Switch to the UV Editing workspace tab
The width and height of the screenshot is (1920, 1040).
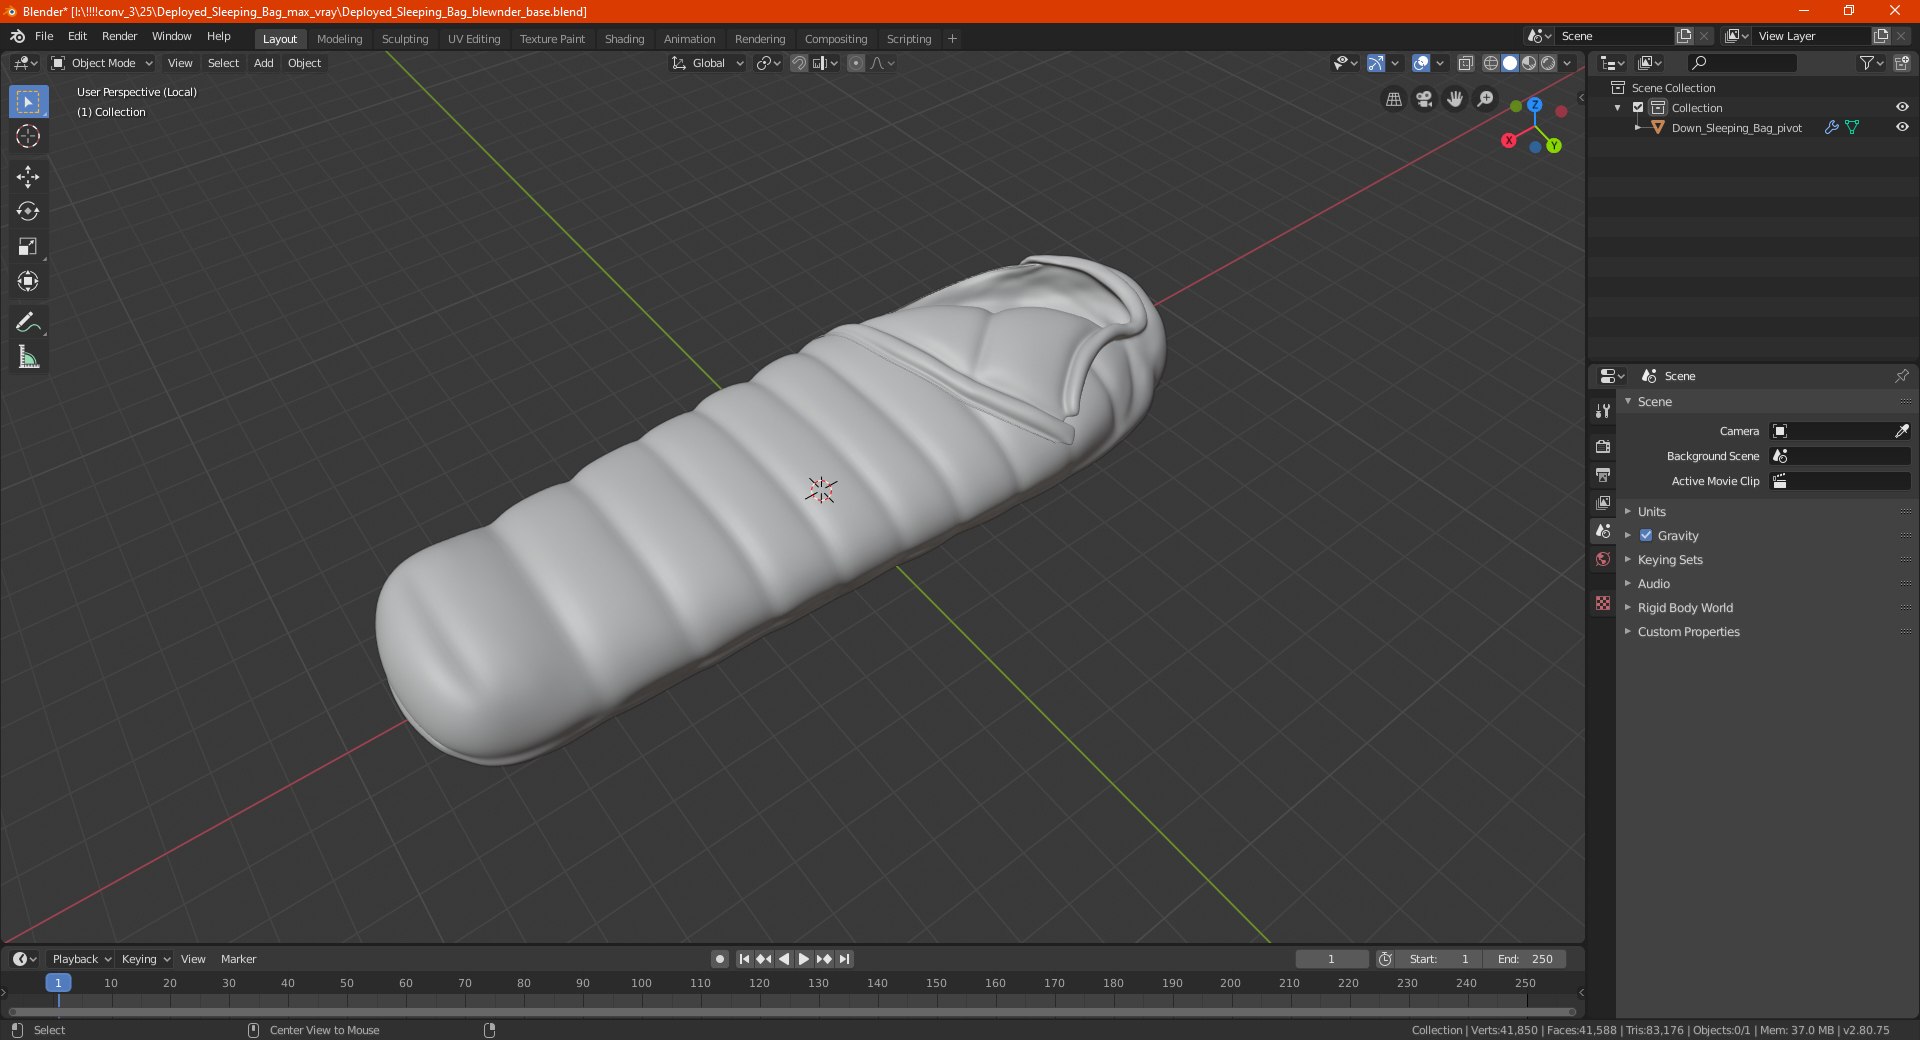coord(474,39)
